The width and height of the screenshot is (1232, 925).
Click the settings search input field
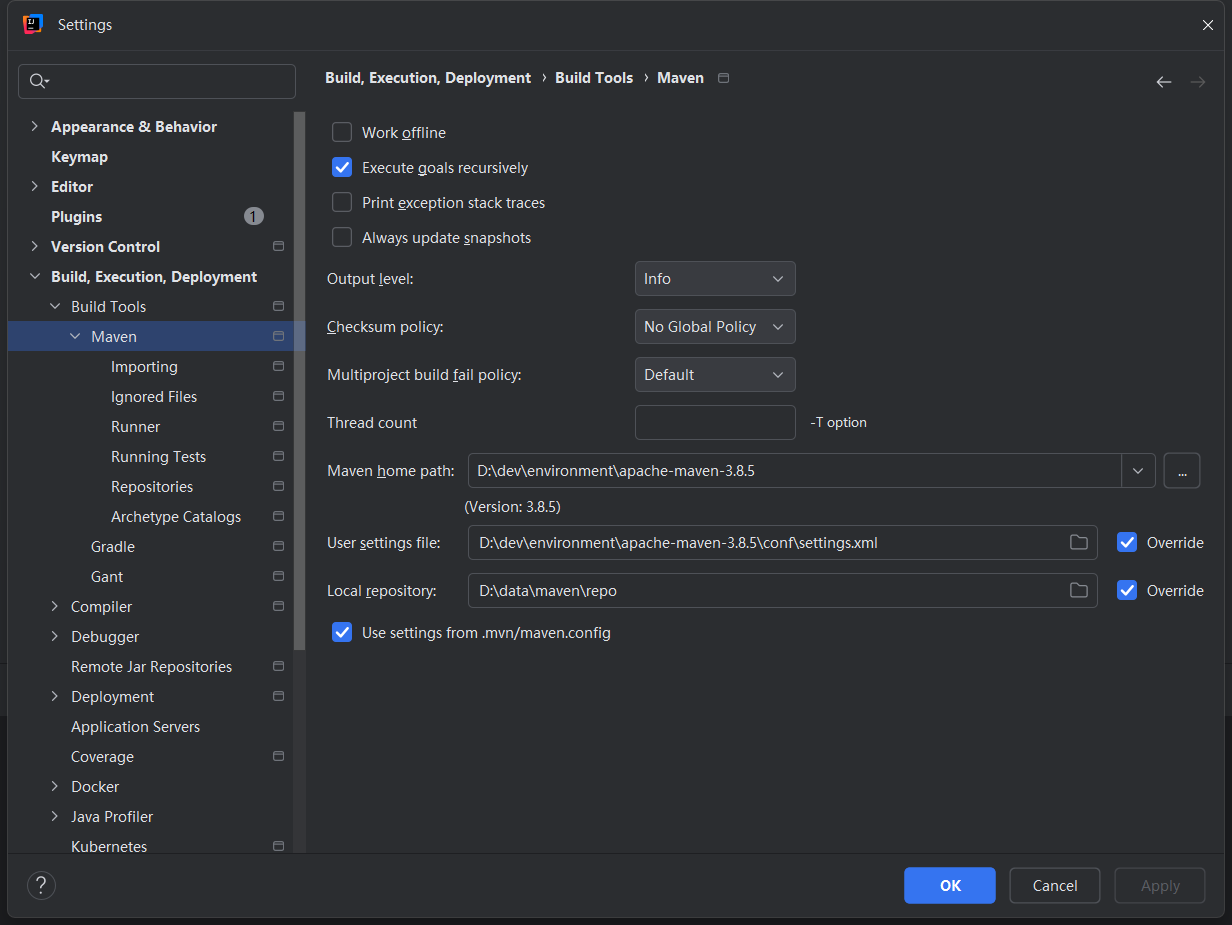tap(157, 81)
